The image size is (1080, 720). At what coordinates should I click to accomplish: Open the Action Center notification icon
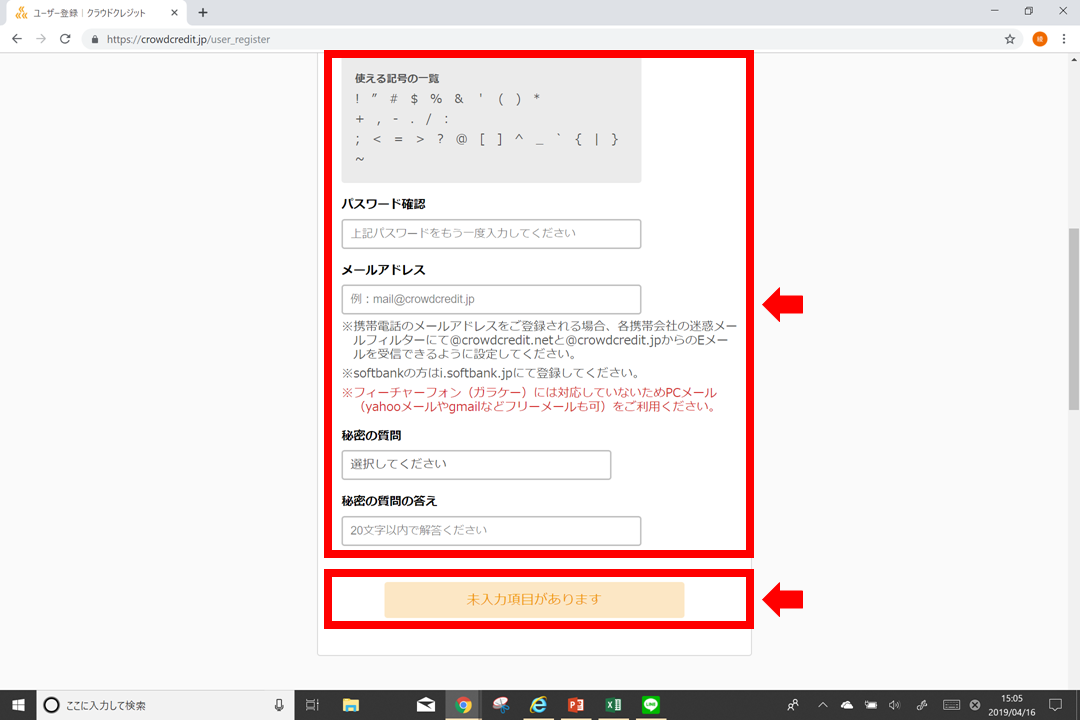pyautogui.click(x=1055, y=705)
